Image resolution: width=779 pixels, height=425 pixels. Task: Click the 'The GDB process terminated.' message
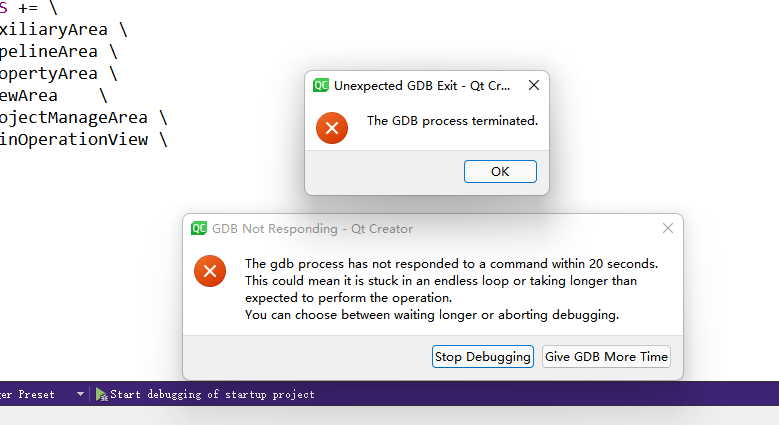pyautogui.click(x=452, y=121)
